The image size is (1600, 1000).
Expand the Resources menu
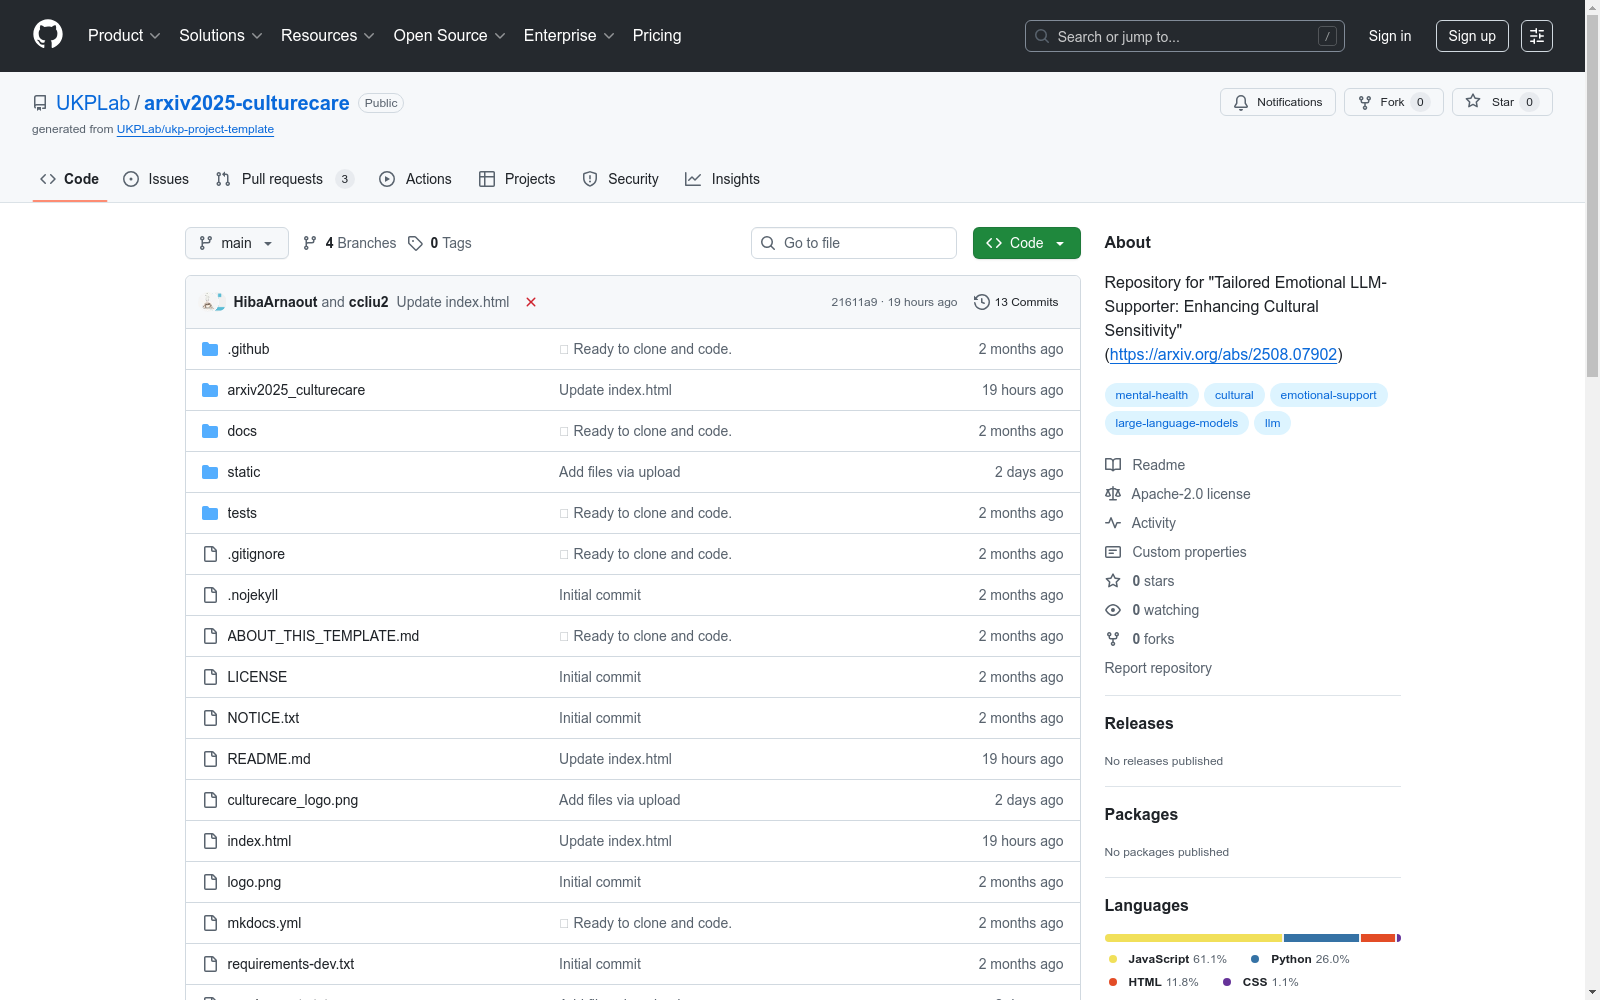click(x=328, y=36)
